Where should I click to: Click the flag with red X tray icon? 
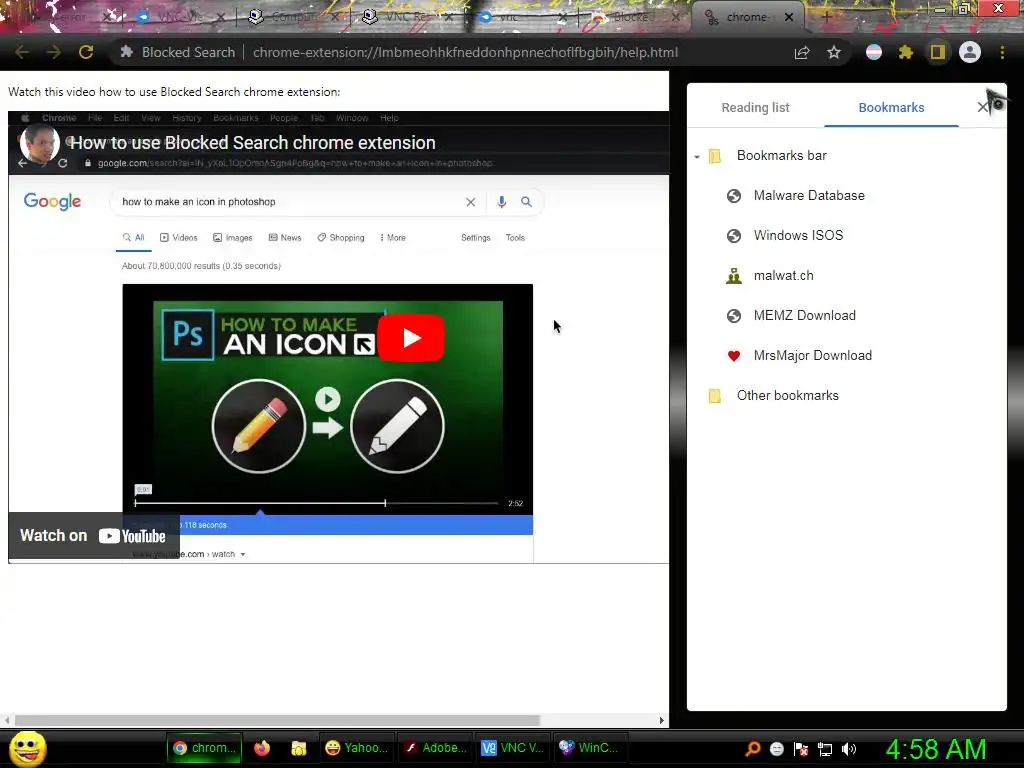(801, 749)
